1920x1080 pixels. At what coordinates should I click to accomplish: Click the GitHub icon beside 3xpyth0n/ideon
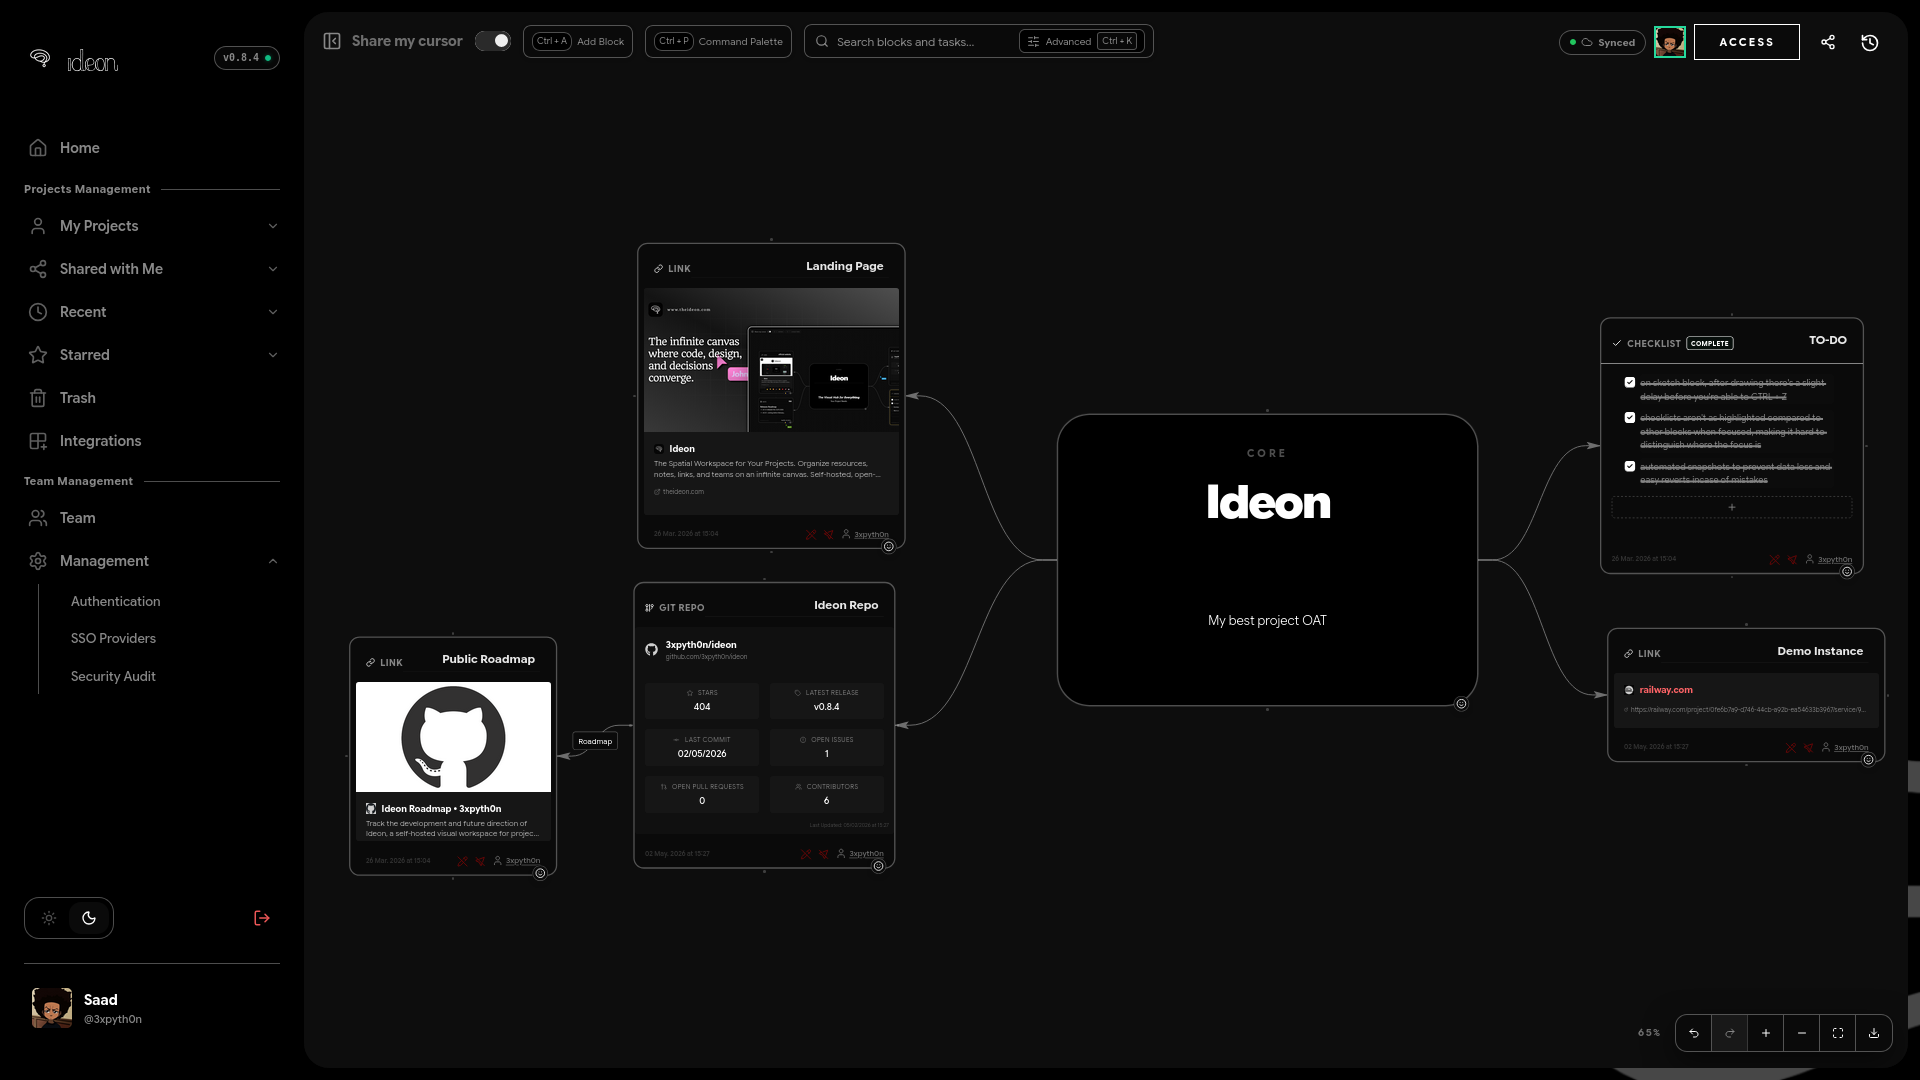(652, 649)
